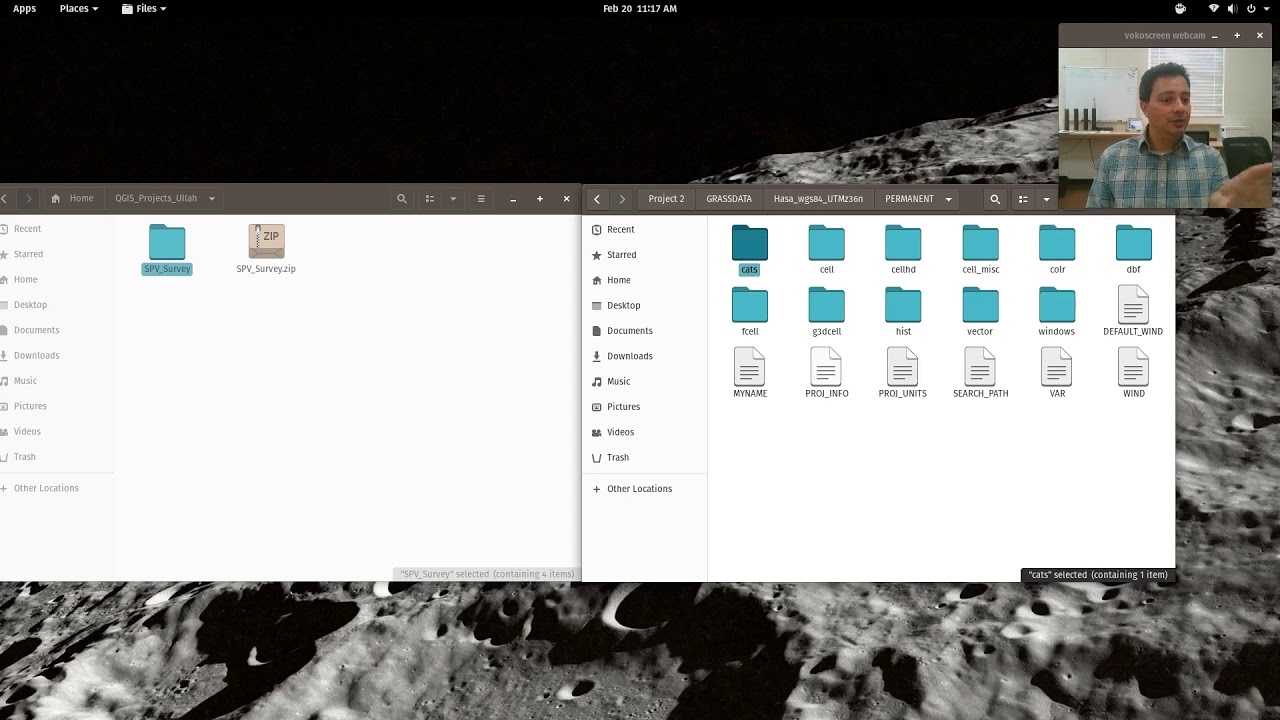
Task: Open hamburger menu in QGIS_Projects_Ullah window
Action: pos(481,199)
